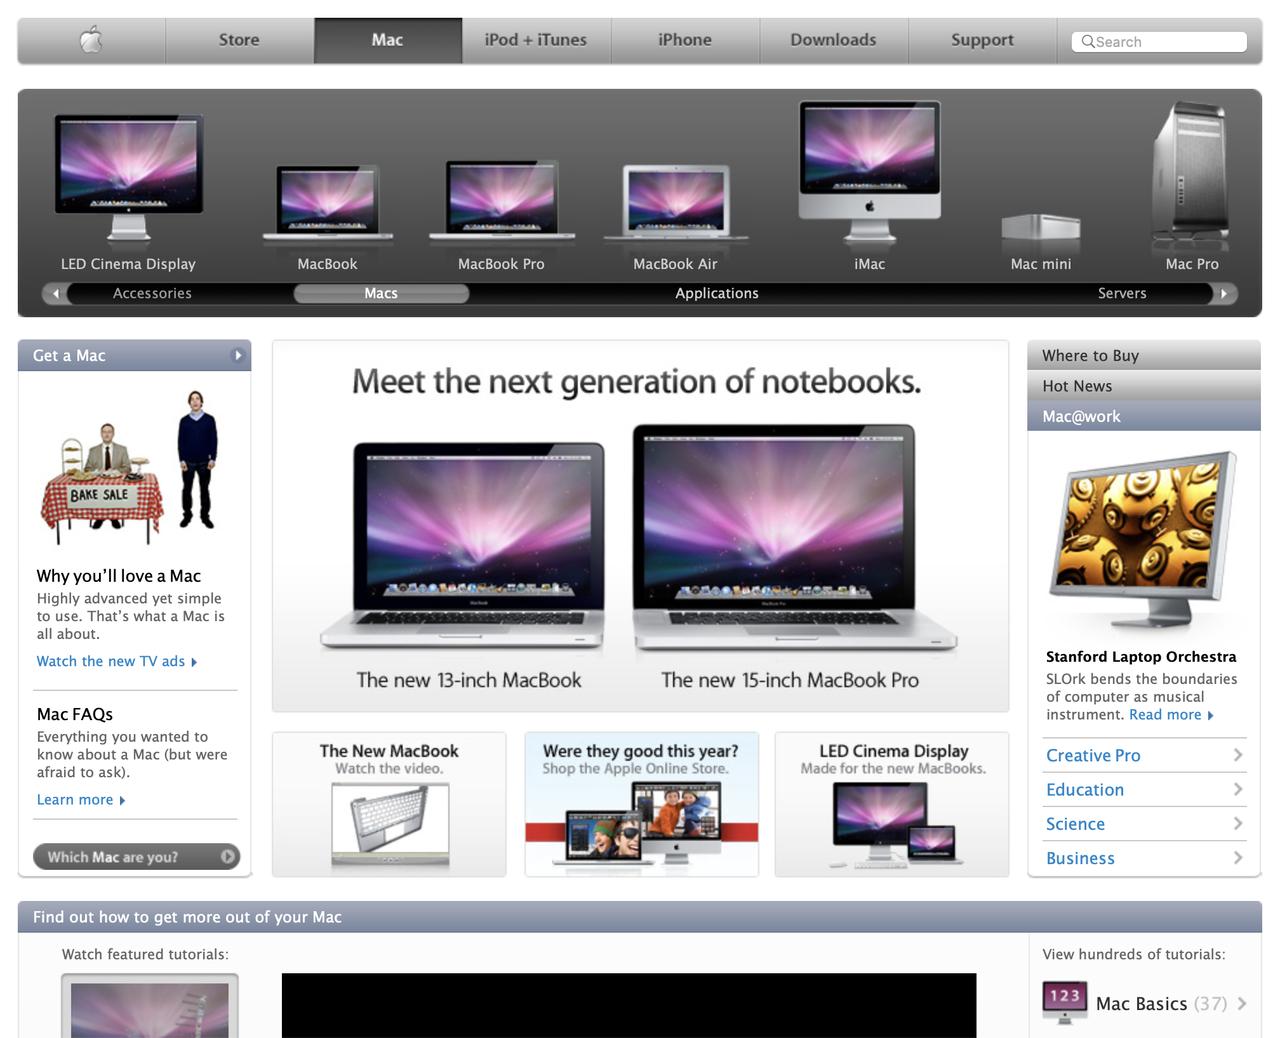Screen dimensions: 1280x1038
Task: Jump to Servers in product scroller
Action: click(1122, 293)
